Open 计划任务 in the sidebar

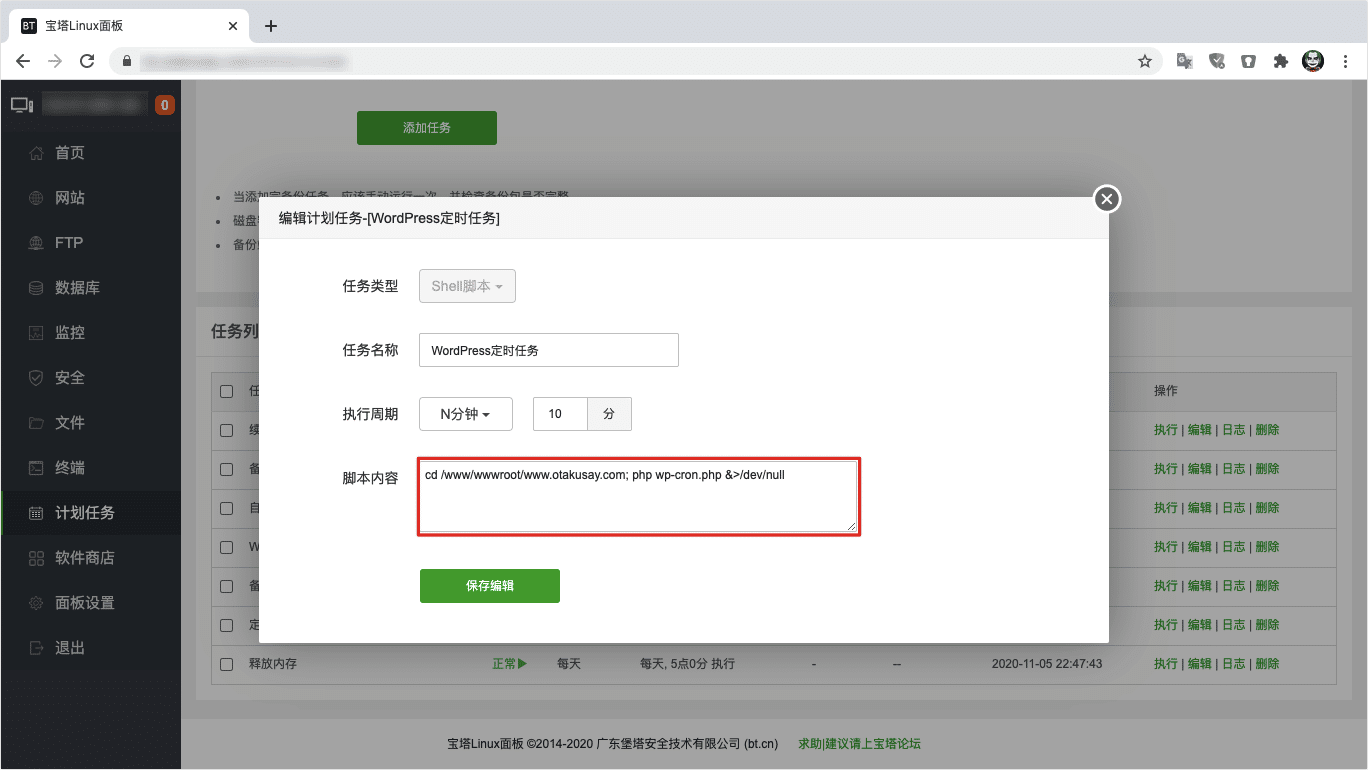click(91, 513)
